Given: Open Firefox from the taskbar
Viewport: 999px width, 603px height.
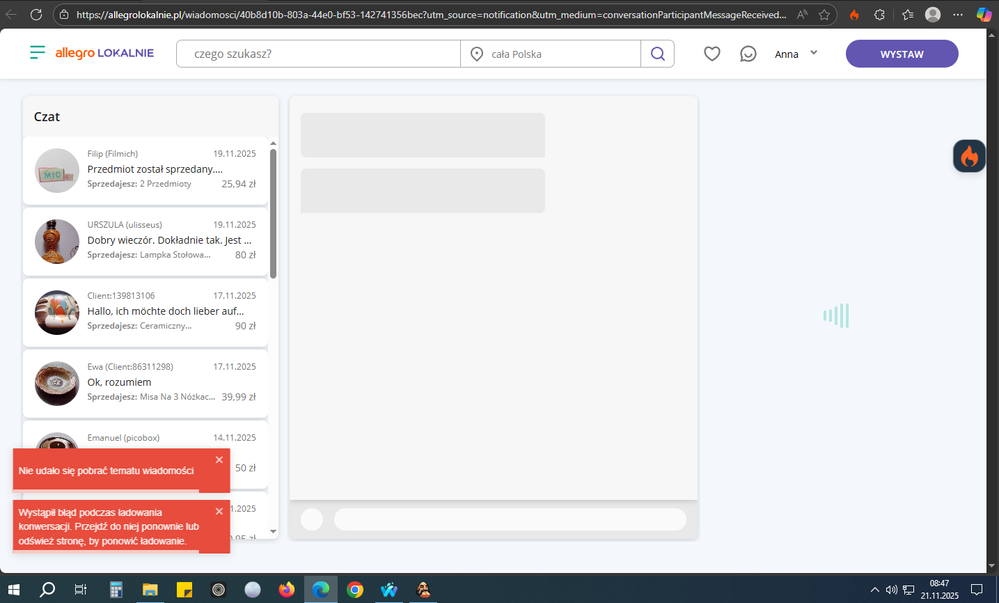Looking at the screenshot, I should (287, 589).
